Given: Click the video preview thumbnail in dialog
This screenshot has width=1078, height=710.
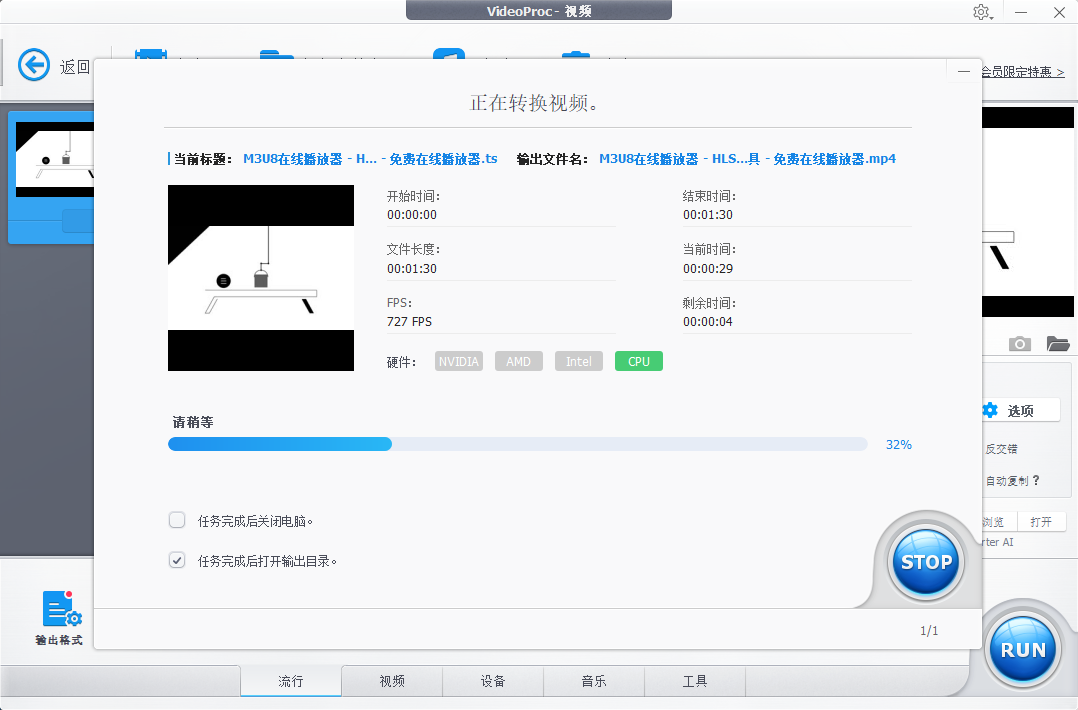Looking at the screenshot, I should point(261,278).
